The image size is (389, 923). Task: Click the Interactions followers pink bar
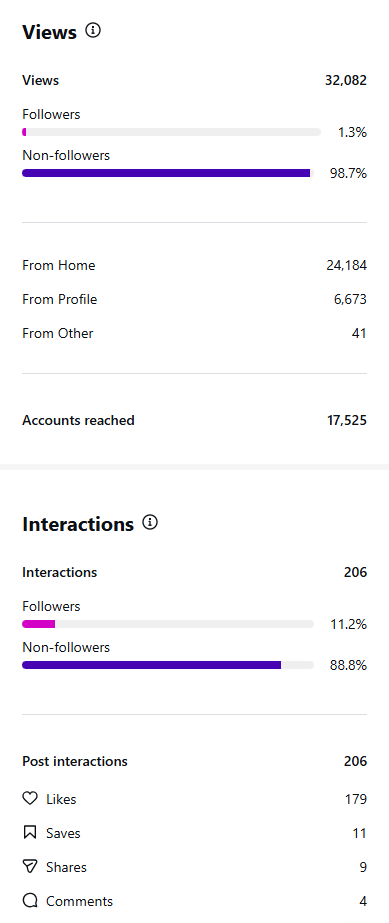pos(38,624)
